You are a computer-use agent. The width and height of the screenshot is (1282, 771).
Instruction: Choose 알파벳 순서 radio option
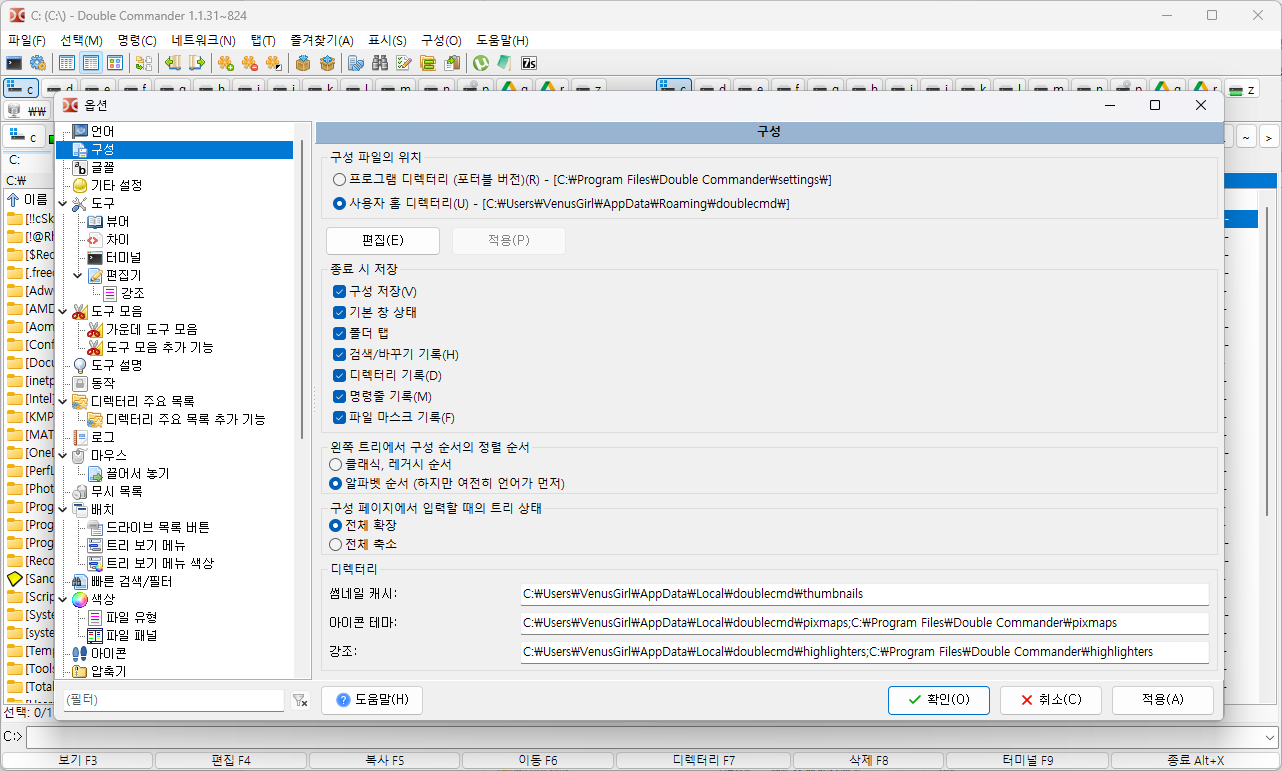tap(336, 483)
